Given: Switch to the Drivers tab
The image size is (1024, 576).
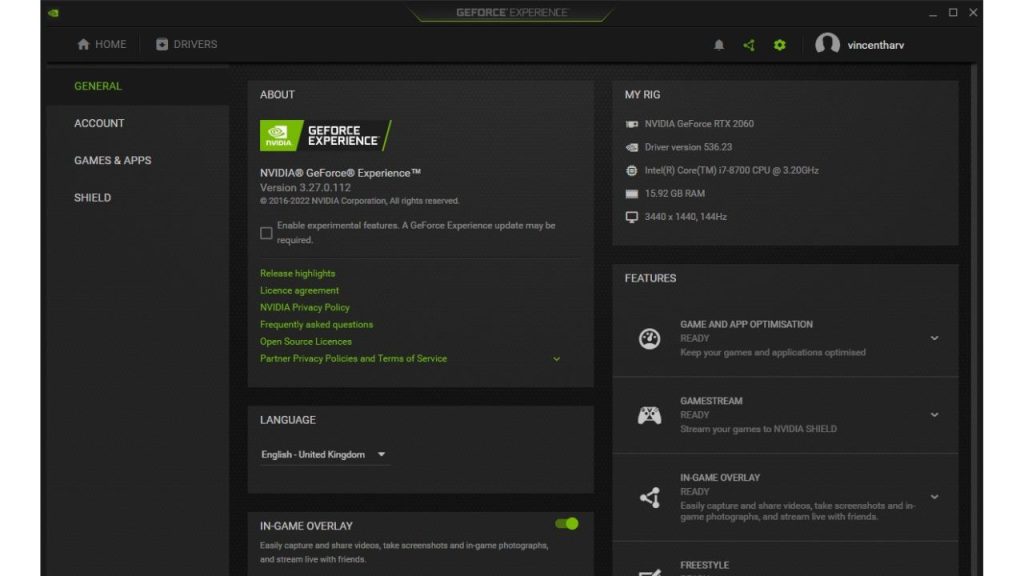Looking at the screenshot, I should tap(187, 44).
